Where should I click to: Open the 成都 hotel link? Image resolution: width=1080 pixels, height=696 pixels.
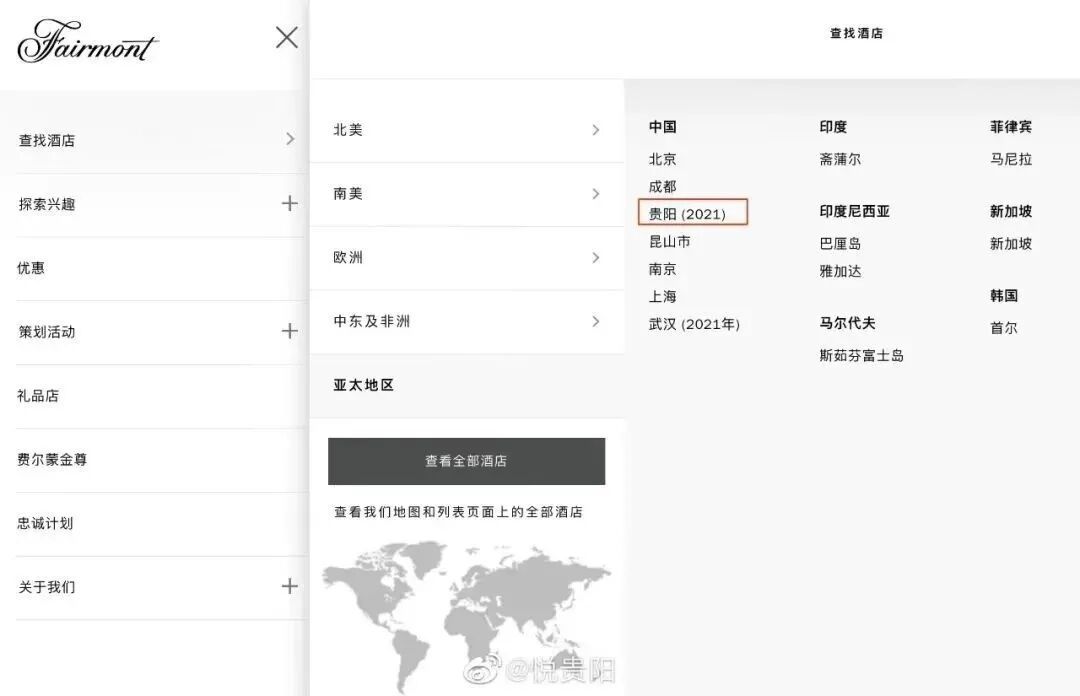coord(663,187)
